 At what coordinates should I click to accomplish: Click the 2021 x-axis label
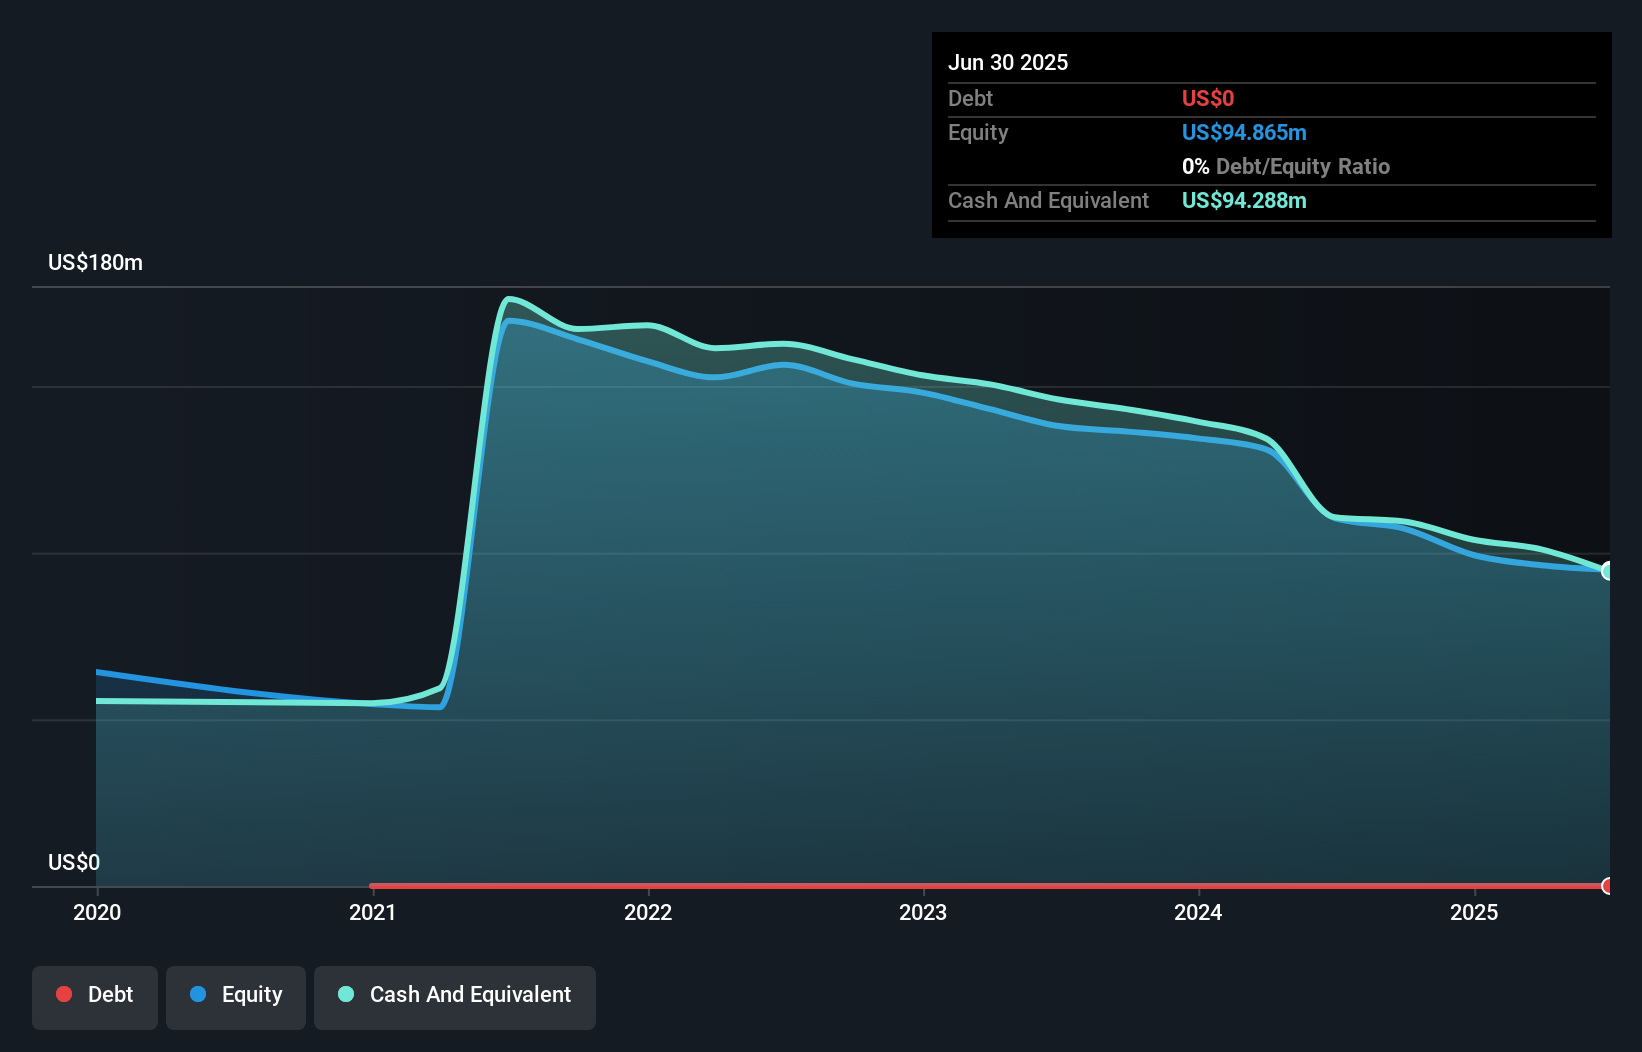coord(373,912)
